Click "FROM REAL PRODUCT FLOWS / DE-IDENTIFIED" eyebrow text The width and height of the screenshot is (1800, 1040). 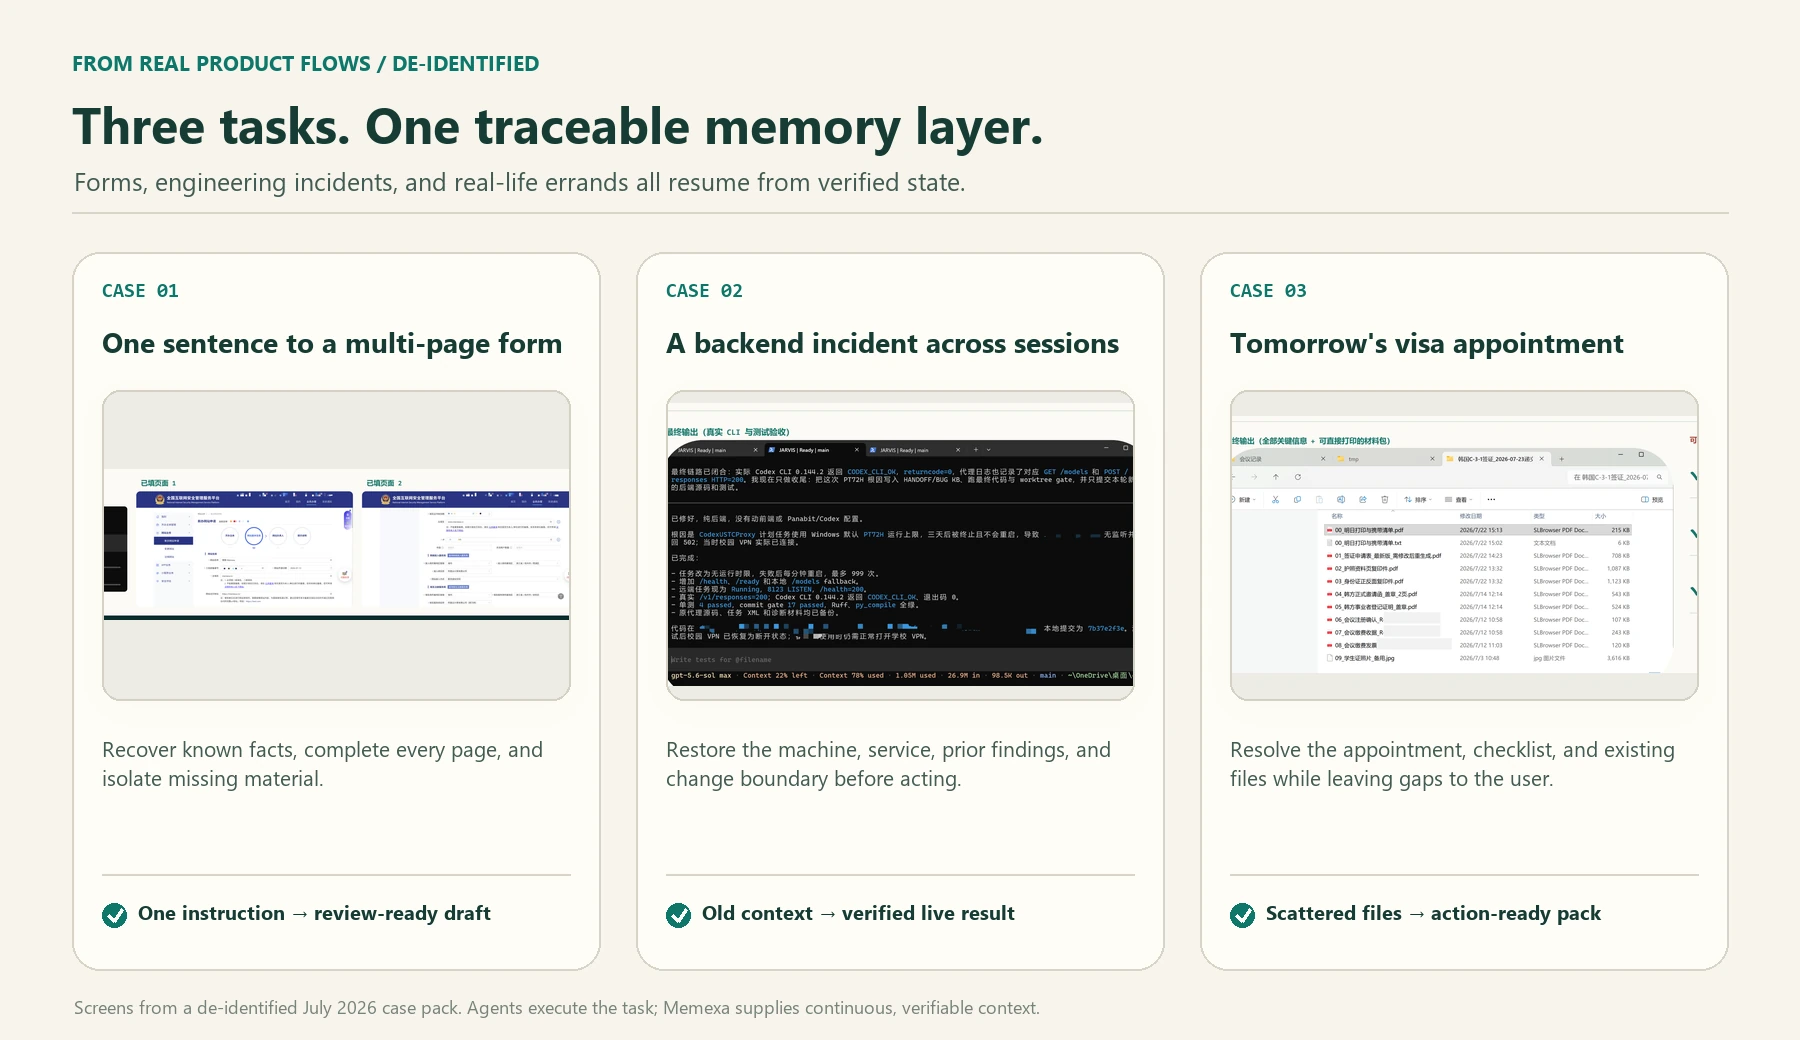pyautogui.click(x=305, y=64)
